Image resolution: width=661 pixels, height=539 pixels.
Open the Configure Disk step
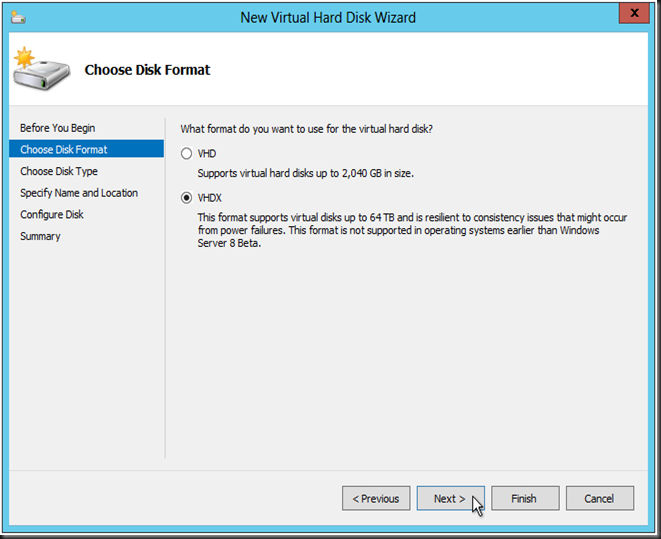click(x=52, y=214)
